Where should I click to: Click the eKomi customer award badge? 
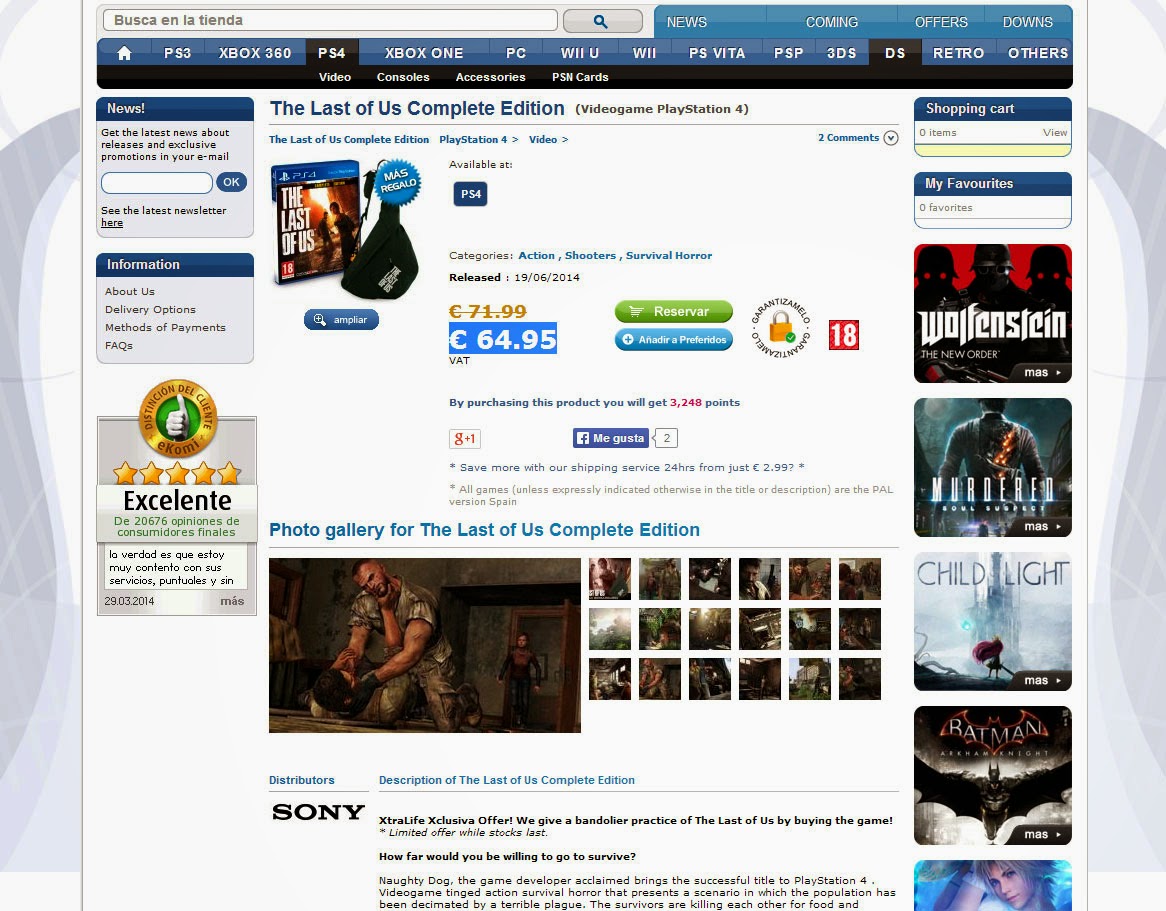click(177, 419)
